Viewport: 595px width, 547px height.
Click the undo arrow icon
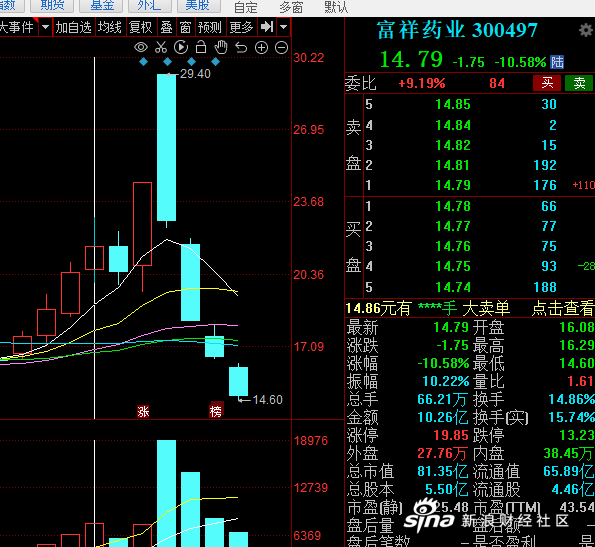[241, 48]
